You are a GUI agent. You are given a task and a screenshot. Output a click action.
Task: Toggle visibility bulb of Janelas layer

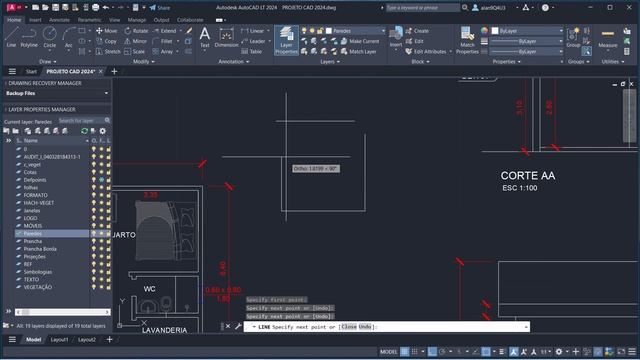pos(94,211)
